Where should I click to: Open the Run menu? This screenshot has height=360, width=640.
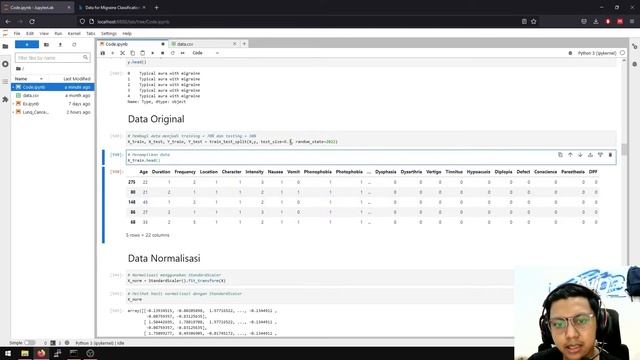tap(58, 33)
